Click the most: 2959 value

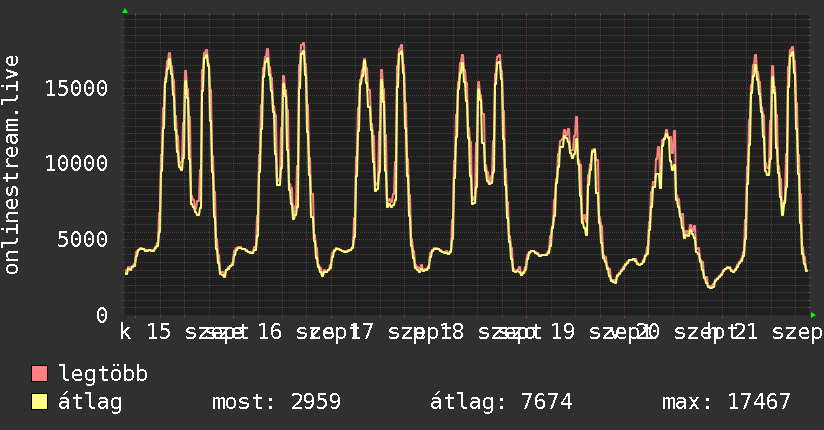click(276, 402)
